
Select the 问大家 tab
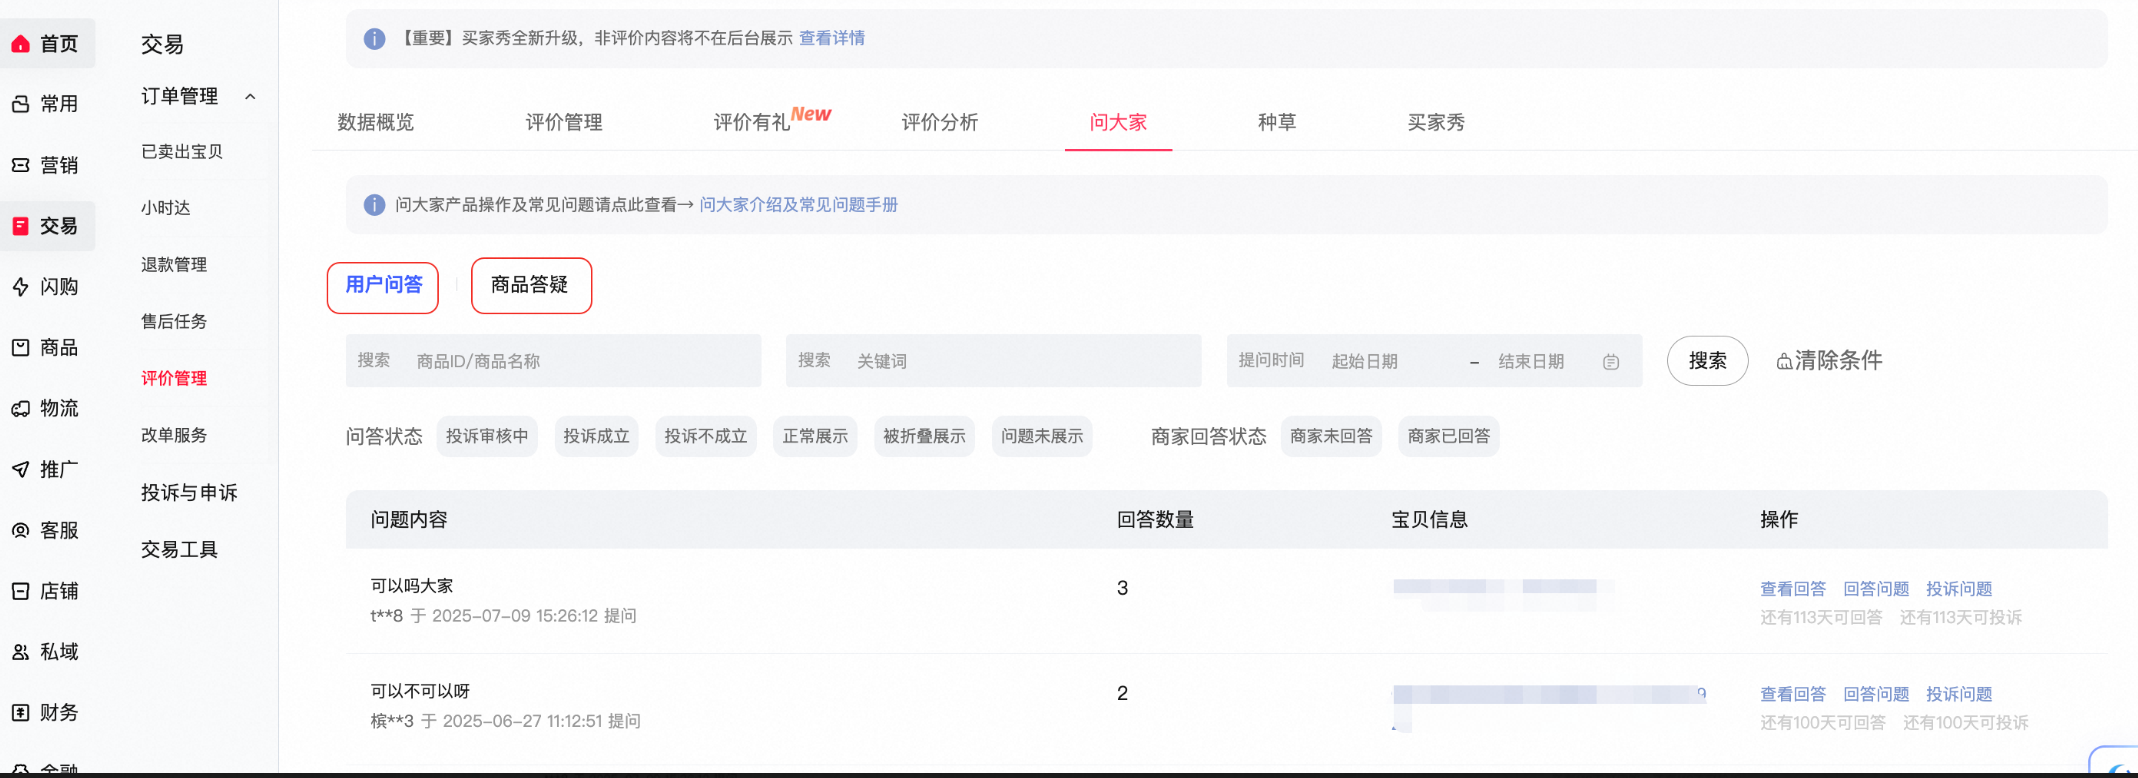click(x=1118, y=122)
